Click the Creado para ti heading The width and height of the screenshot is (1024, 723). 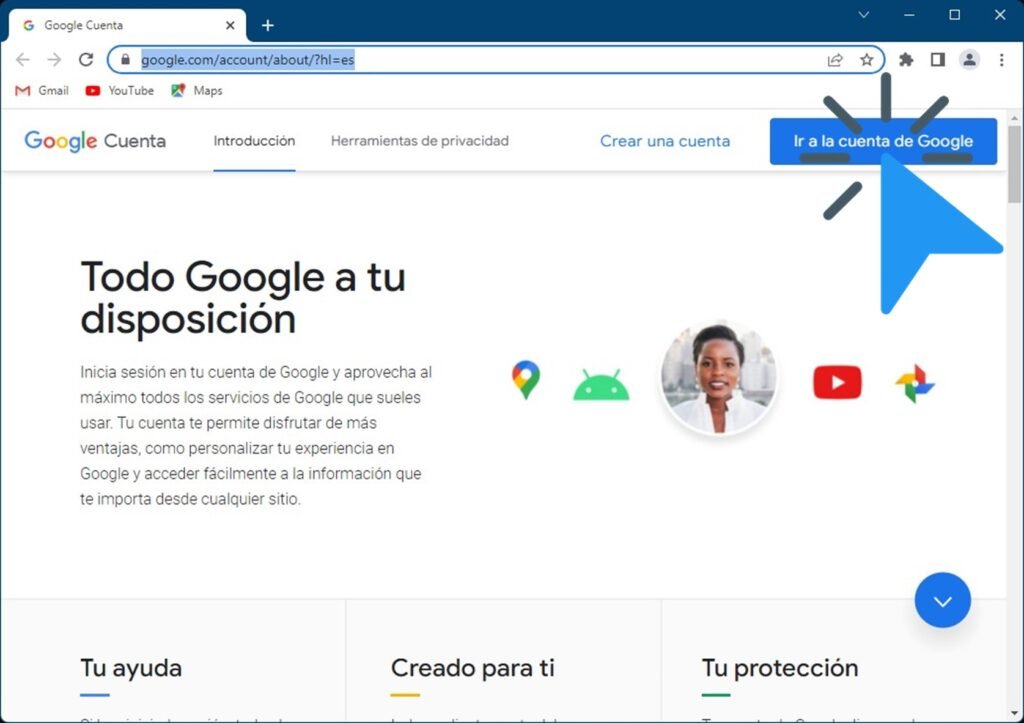pos(473,668)
